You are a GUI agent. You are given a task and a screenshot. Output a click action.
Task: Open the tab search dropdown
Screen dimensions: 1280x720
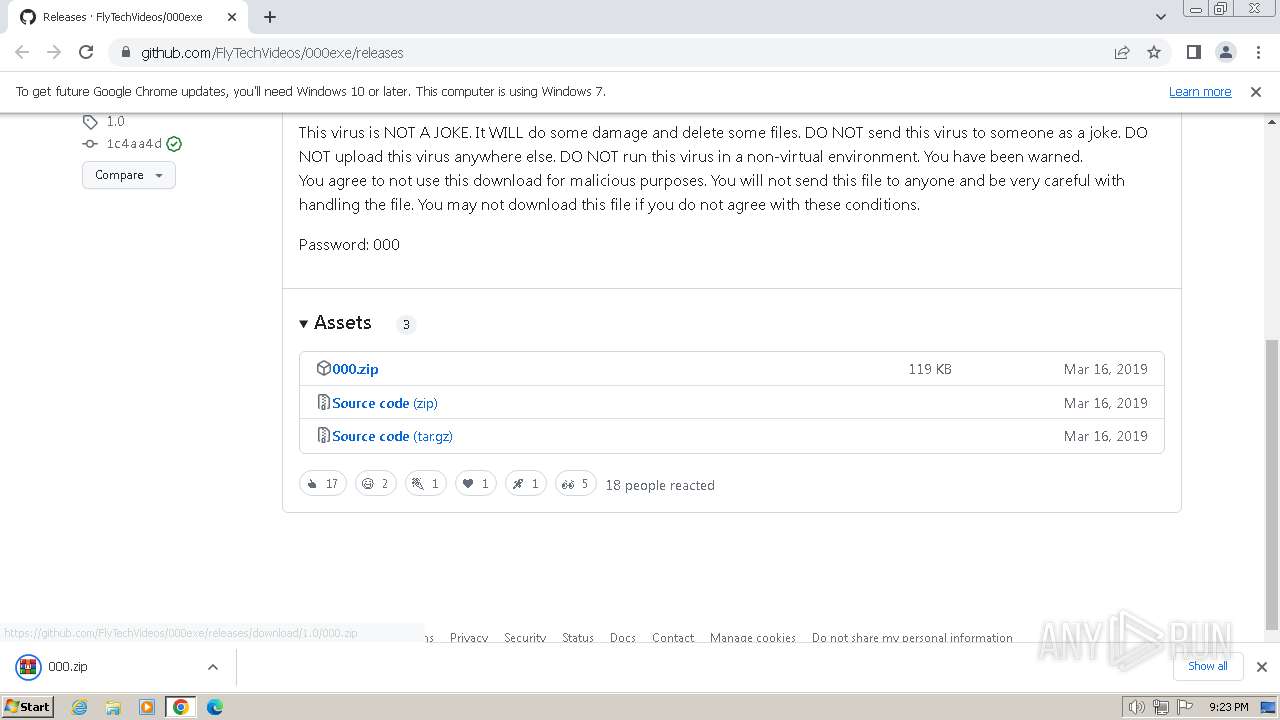pos(1160,17)
